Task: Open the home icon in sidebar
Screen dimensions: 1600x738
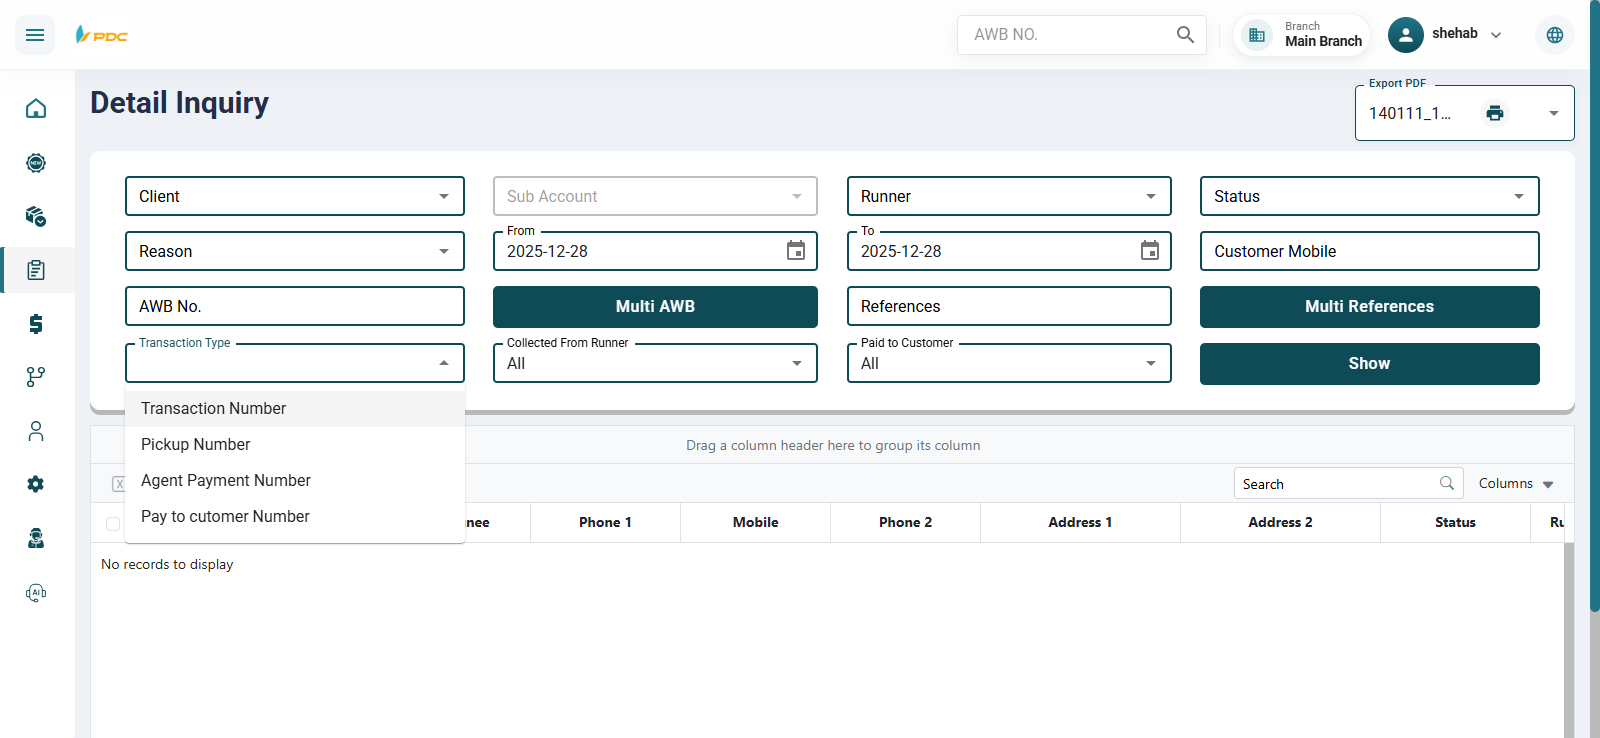Action: pos(36,108)
